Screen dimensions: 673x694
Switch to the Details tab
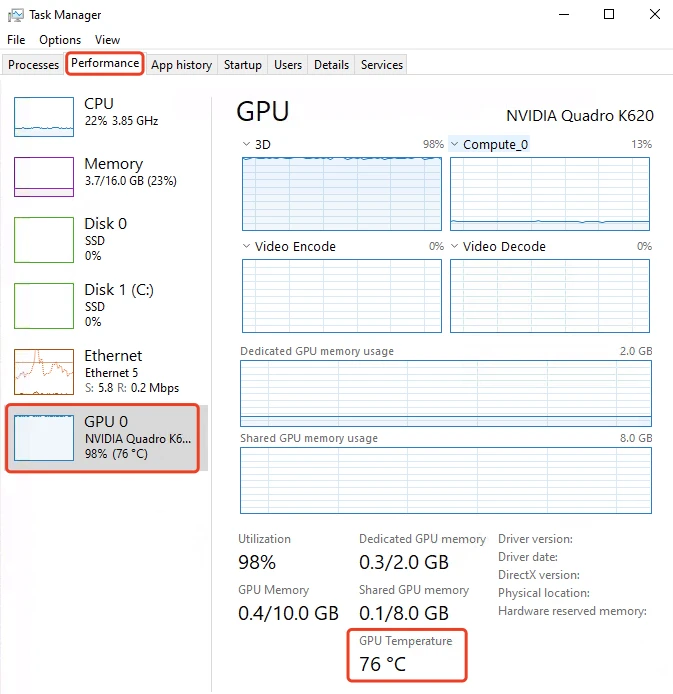tap(331, 65)
